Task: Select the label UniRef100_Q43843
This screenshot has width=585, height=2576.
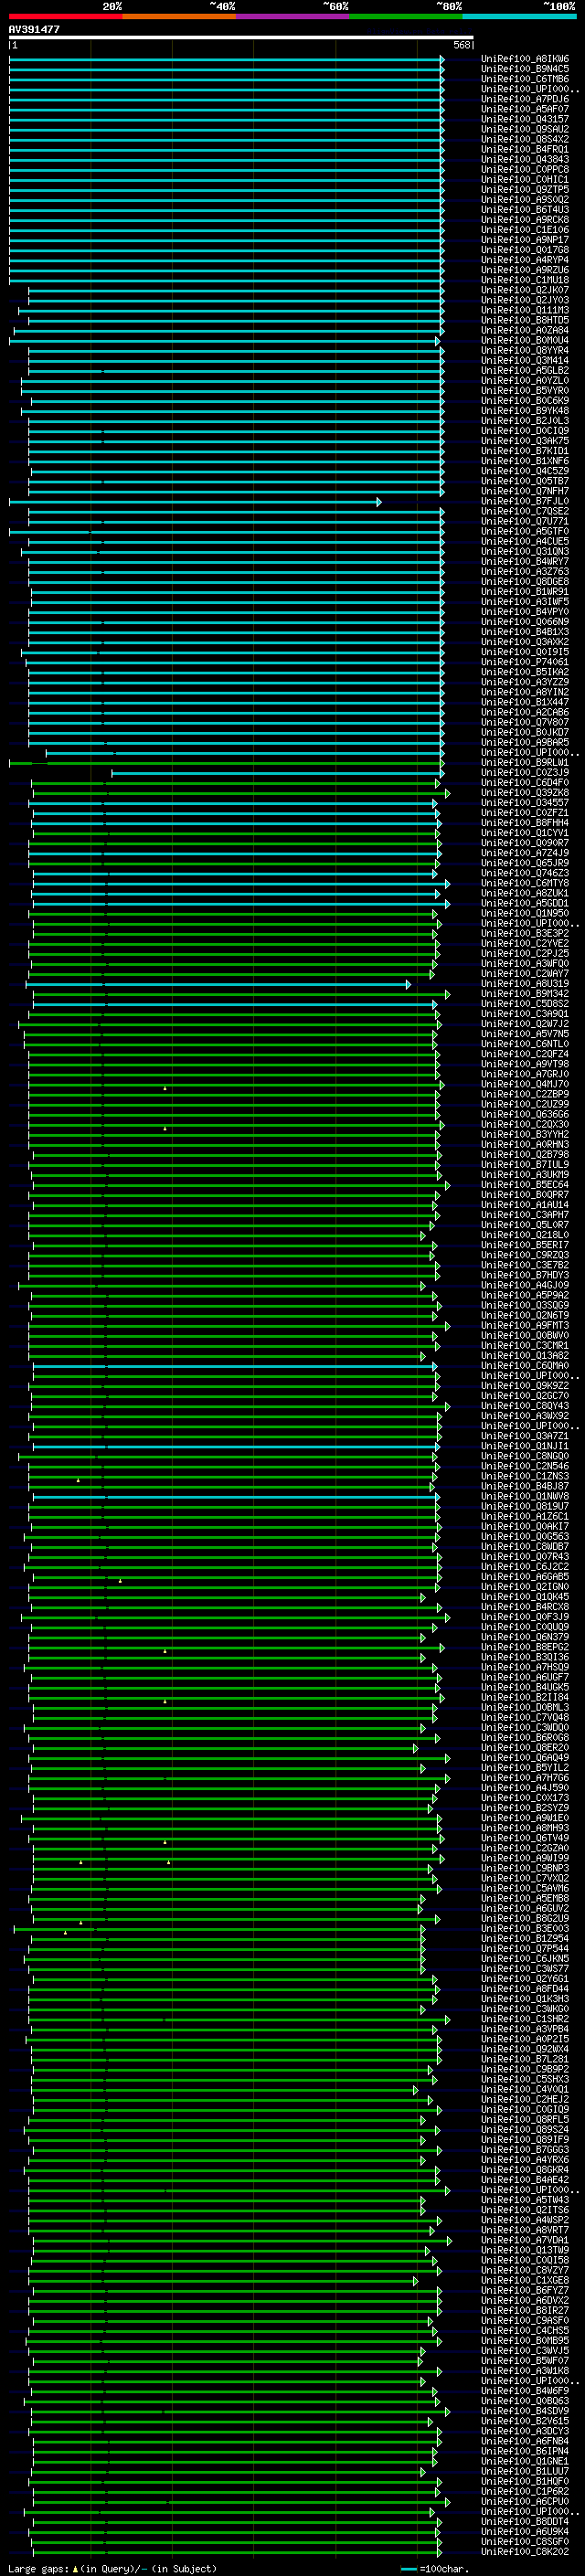Action: pos(525,159)
